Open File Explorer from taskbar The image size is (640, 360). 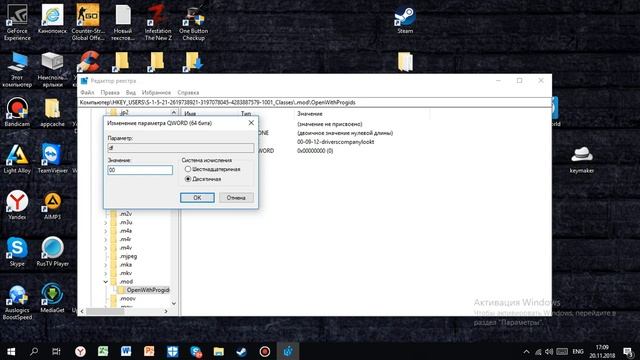(218, 351)
